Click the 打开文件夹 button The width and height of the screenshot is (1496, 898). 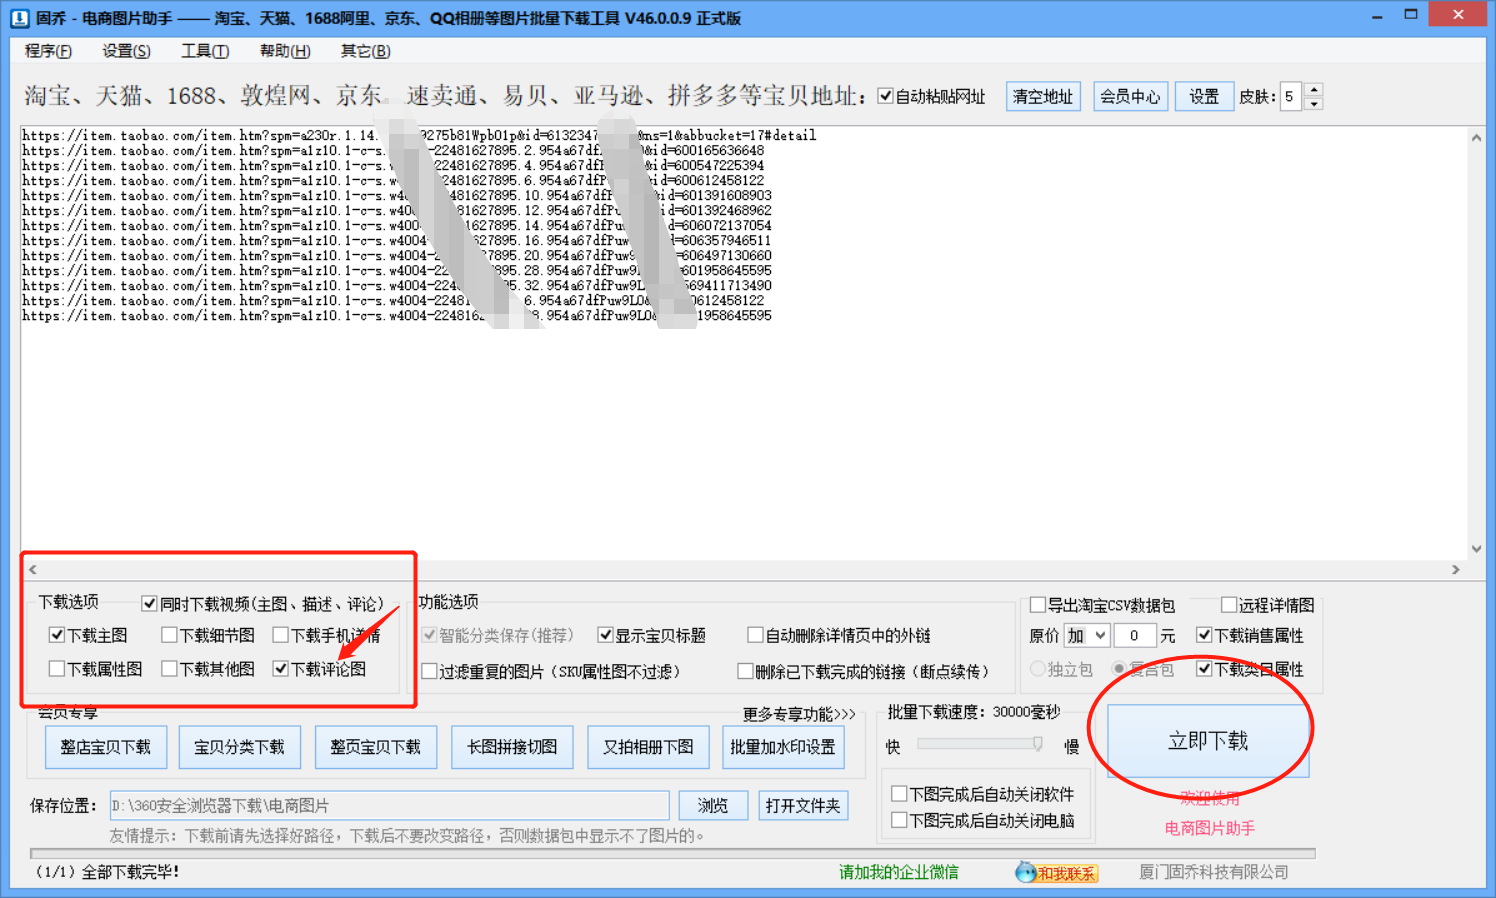pyautogui.click(x=803, y=805)
